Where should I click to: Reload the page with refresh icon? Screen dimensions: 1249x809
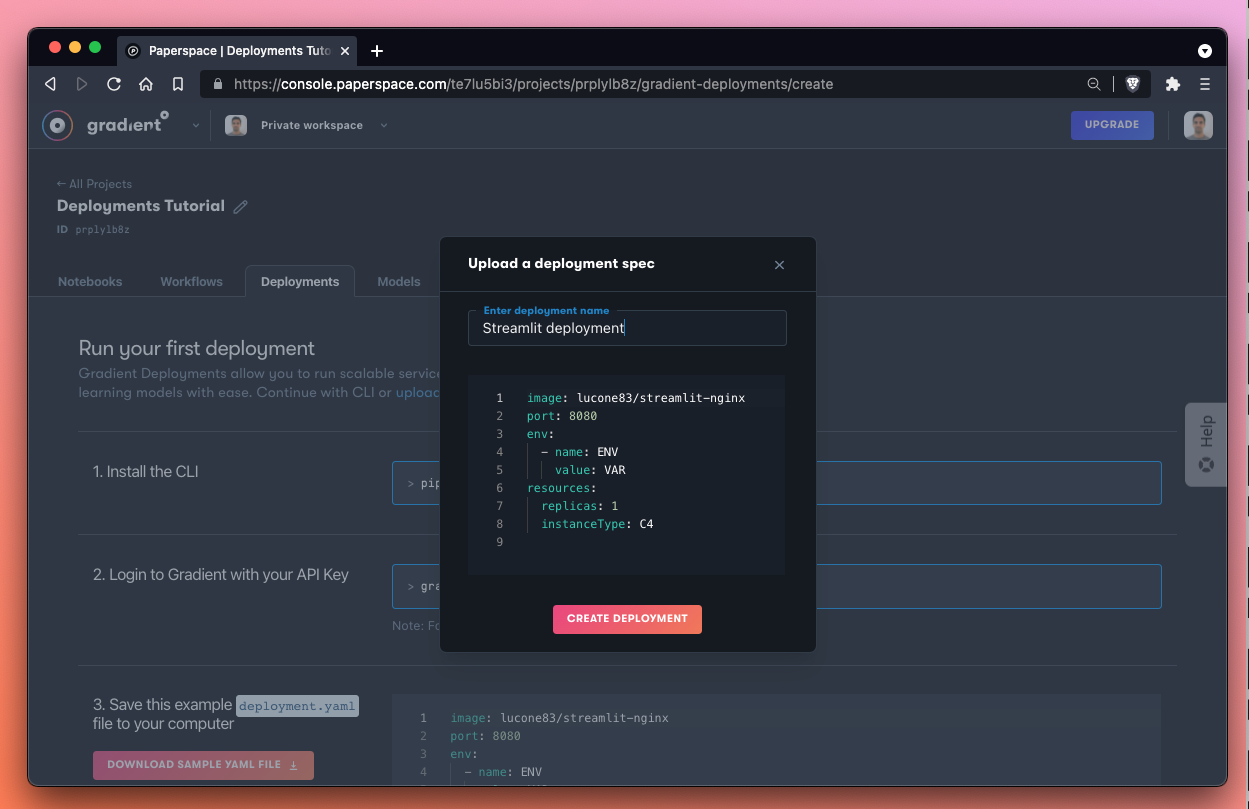point(114,84)
